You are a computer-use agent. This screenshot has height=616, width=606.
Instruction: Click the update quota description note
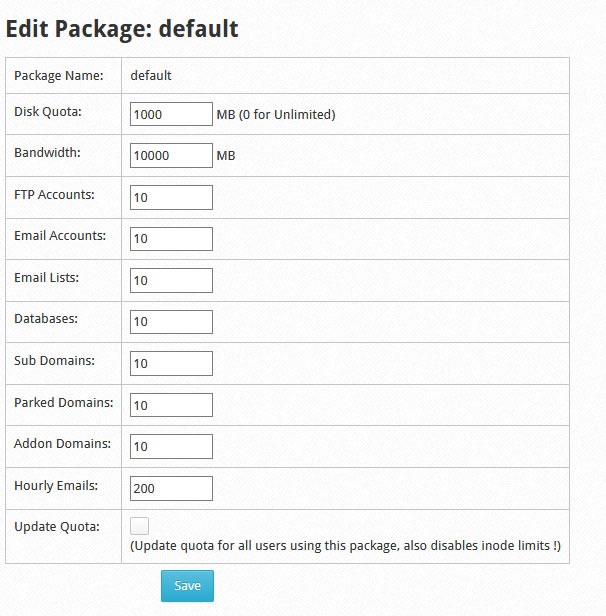tap(346, 546)
